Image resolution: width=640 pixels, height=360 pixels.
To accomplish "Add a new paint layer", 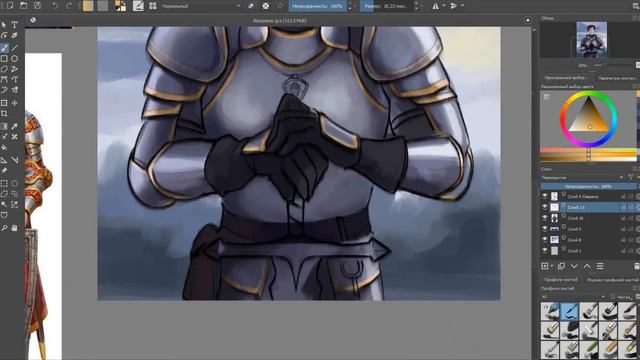I will pos(544,266).
